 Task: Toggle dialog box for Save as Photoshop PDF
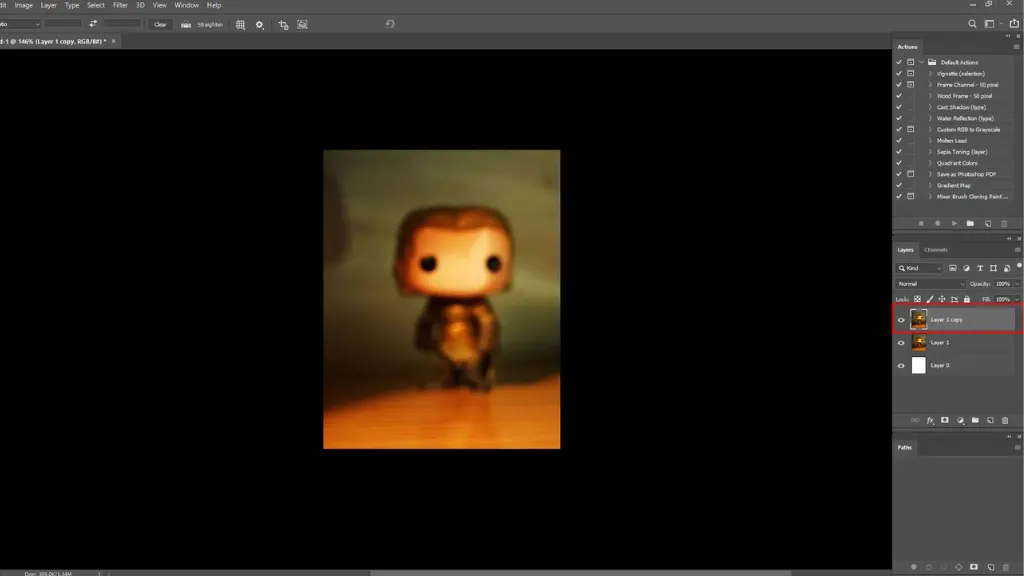point(910,174)
